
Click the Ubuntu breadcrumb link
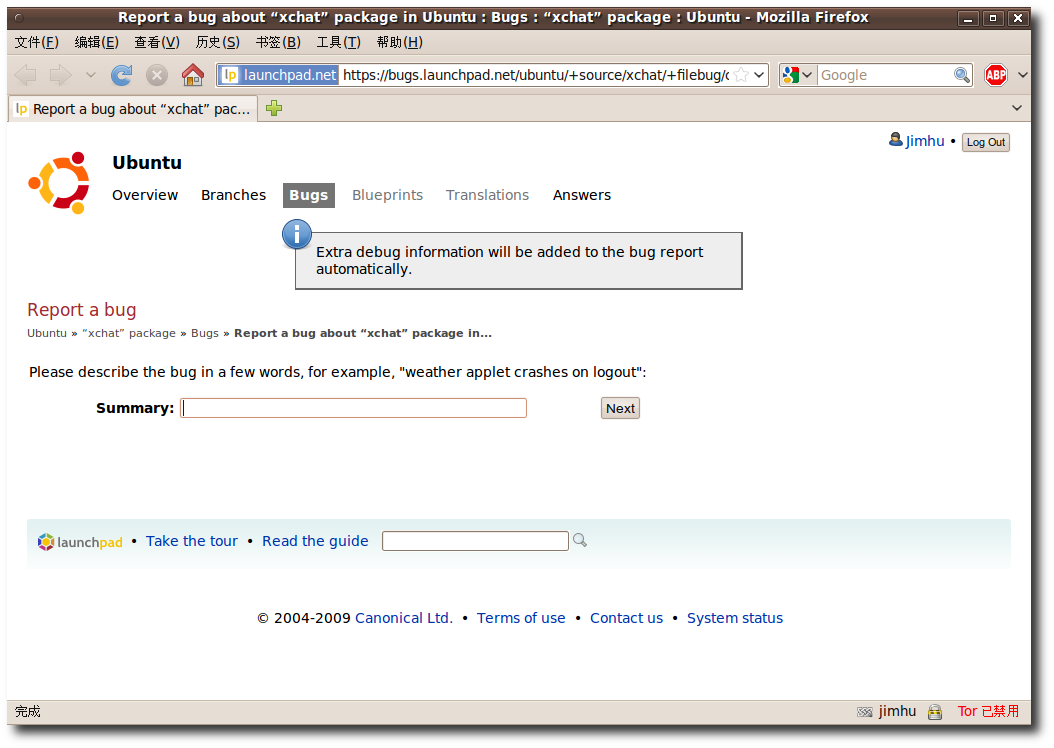(x=46, y=333)
